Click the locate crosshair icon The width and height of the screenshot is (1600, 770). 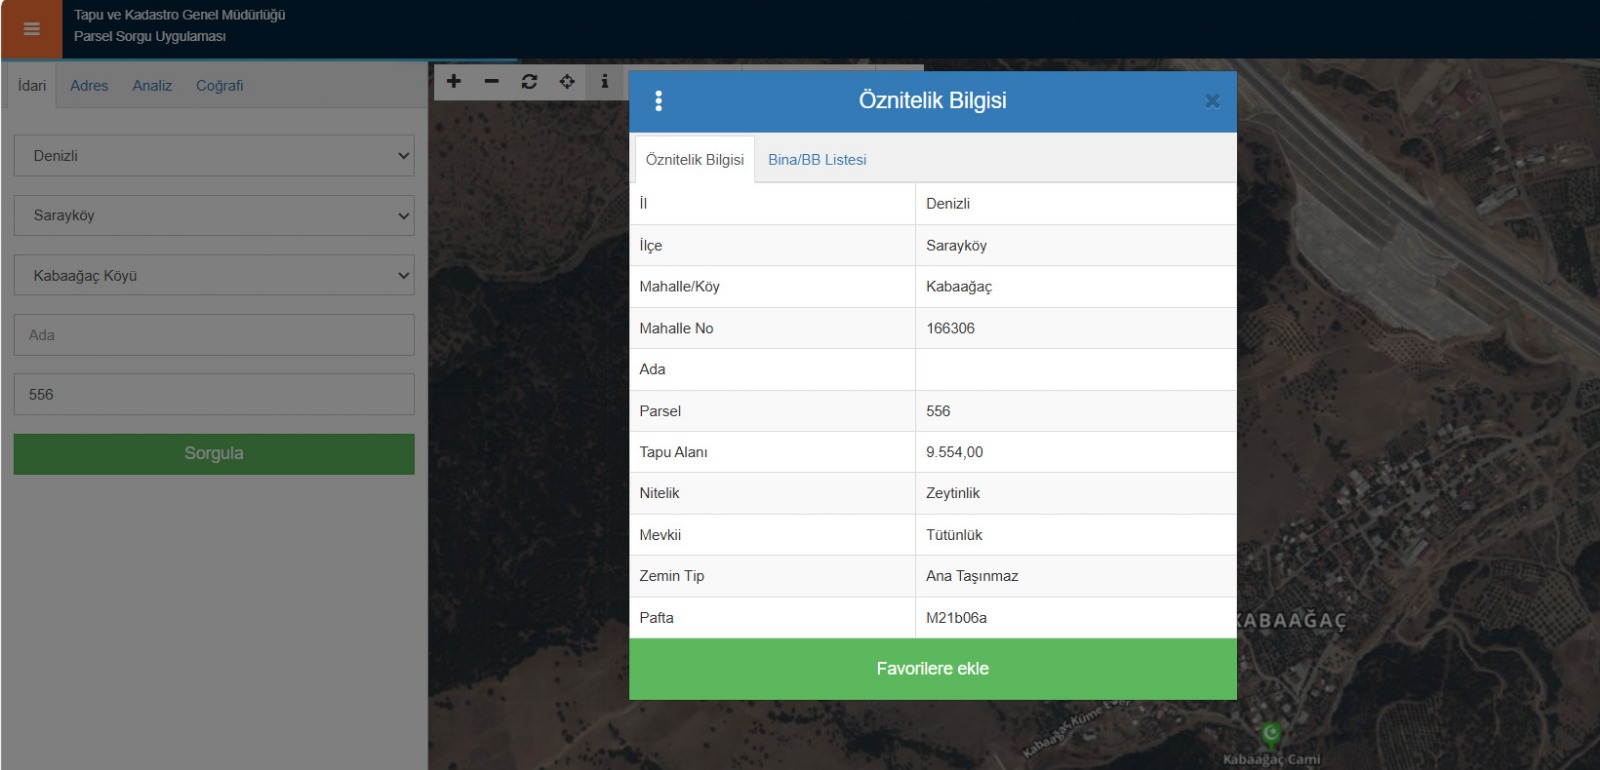coord(567,81)
